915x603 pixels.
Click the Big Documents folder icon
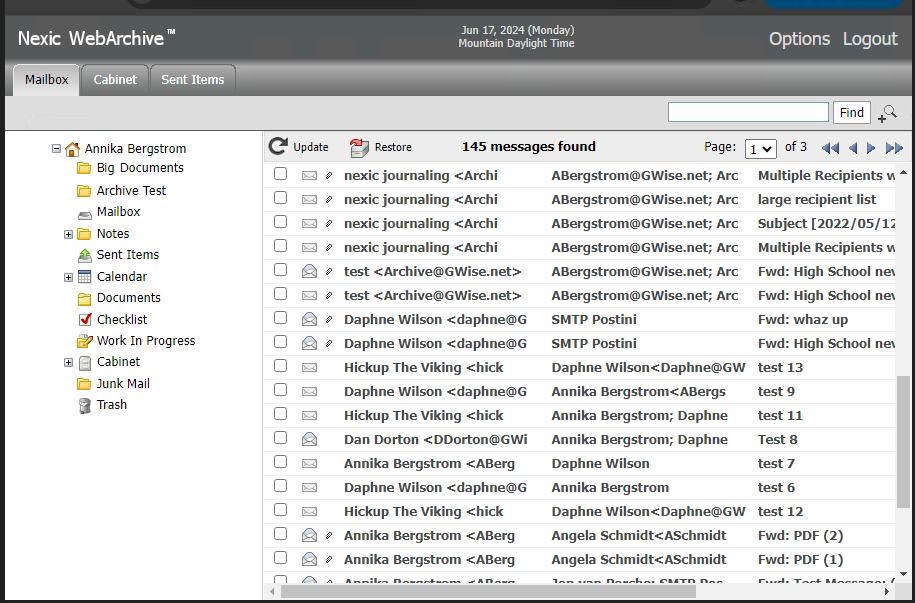tap(84, 169)
